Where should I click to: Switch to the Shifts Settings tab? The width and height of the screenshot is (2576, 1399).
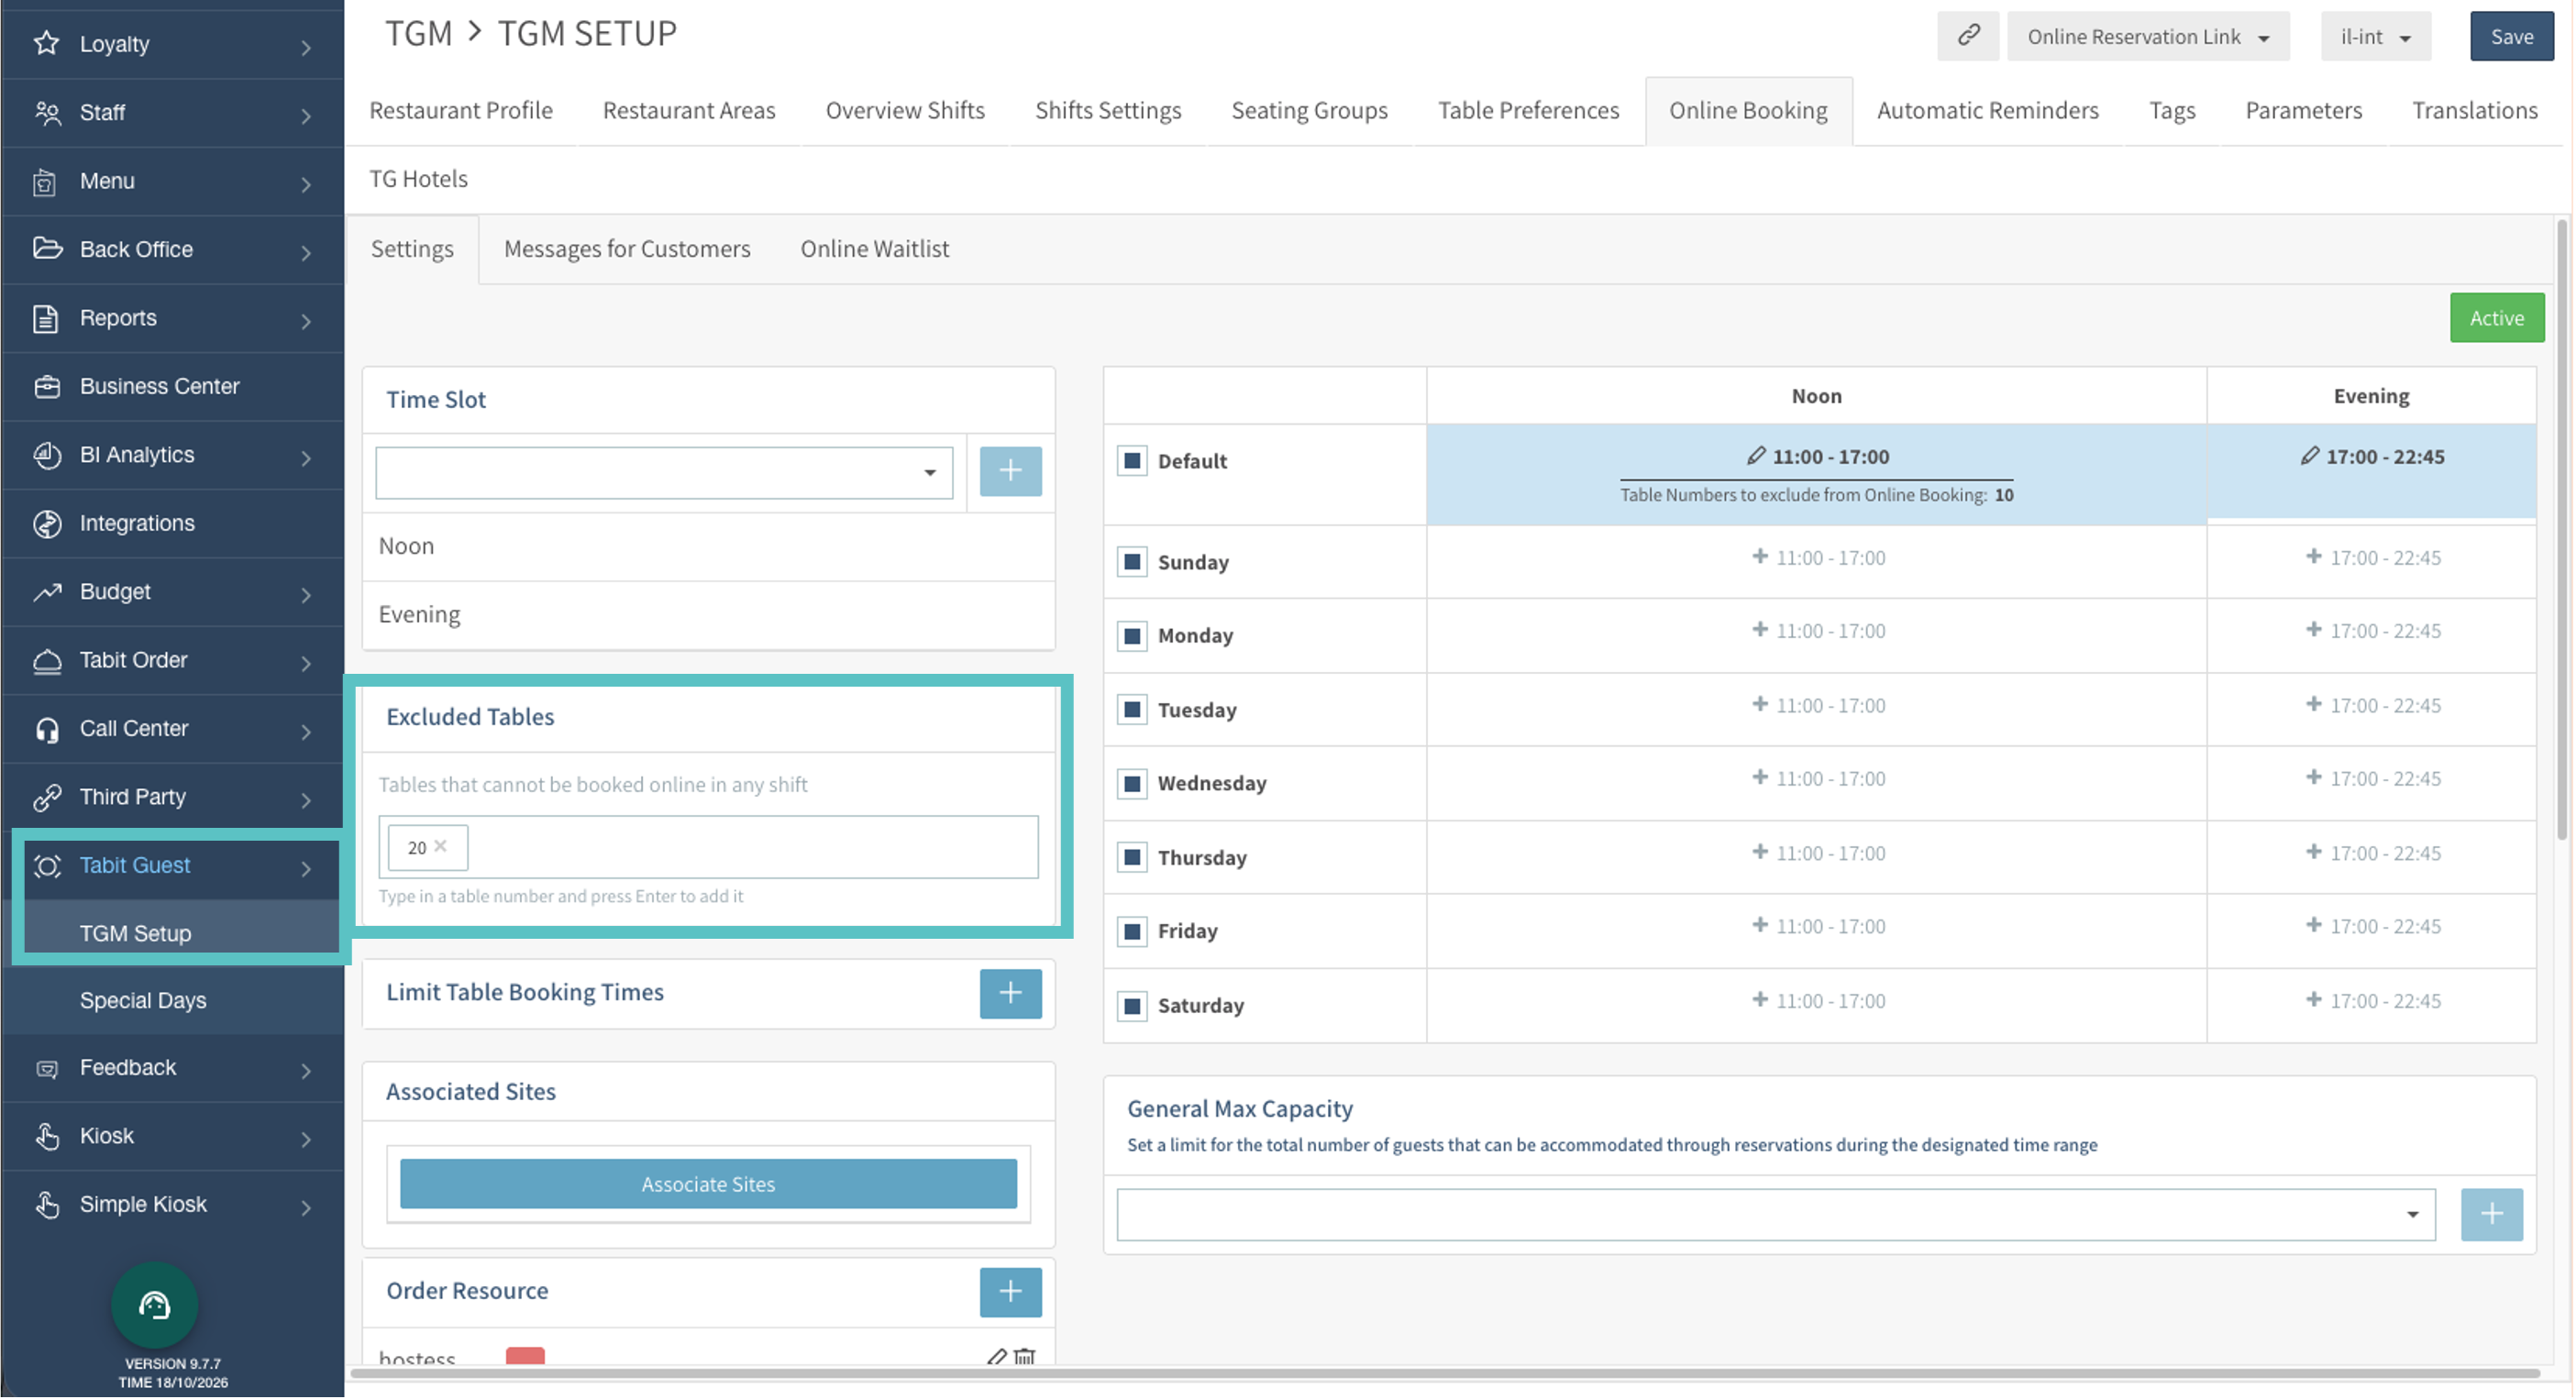pos(1108,110)
